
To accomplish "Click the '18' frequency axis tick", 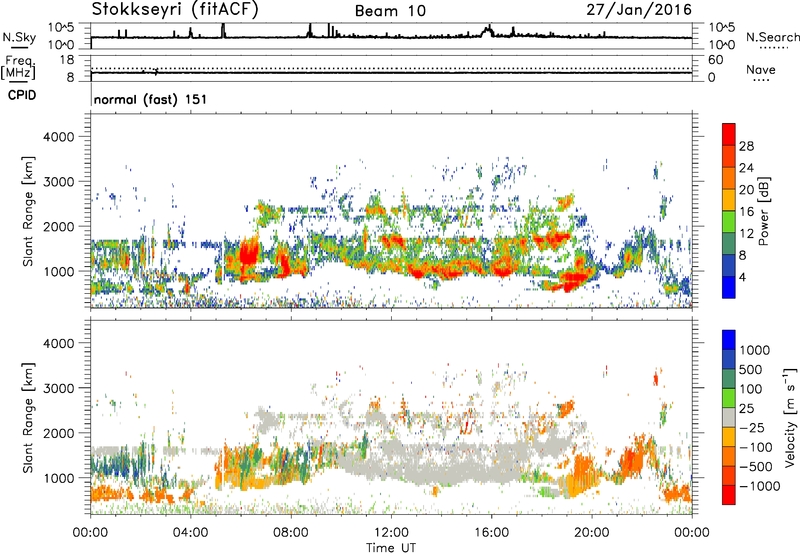I will (x=67, y=60).
